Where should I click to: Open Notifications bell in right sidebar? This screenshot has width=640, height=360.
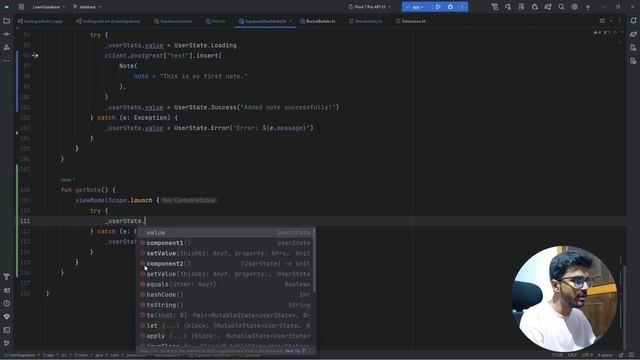click(633, 21)
